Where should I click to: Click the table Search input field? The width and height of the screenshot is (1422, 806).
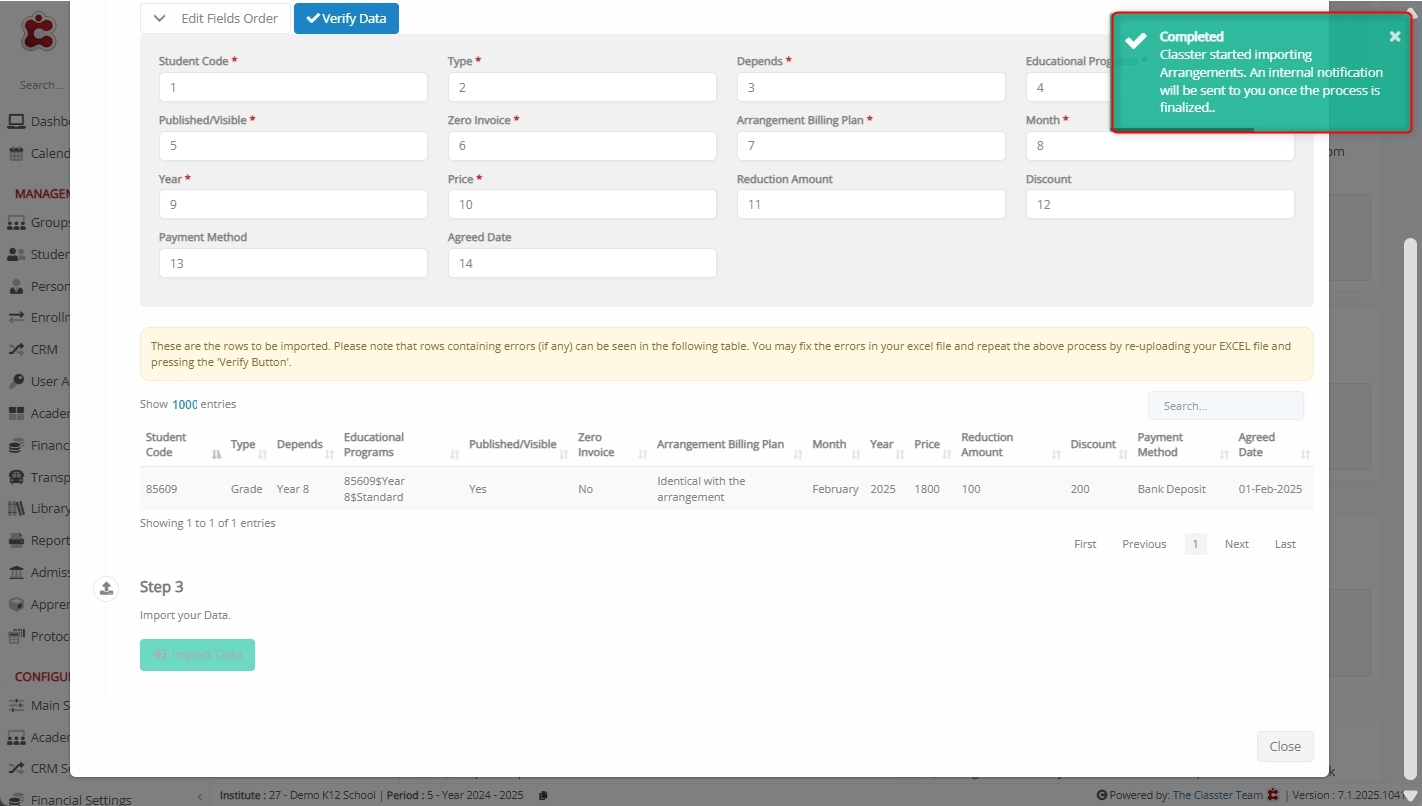pos(1225,406)
